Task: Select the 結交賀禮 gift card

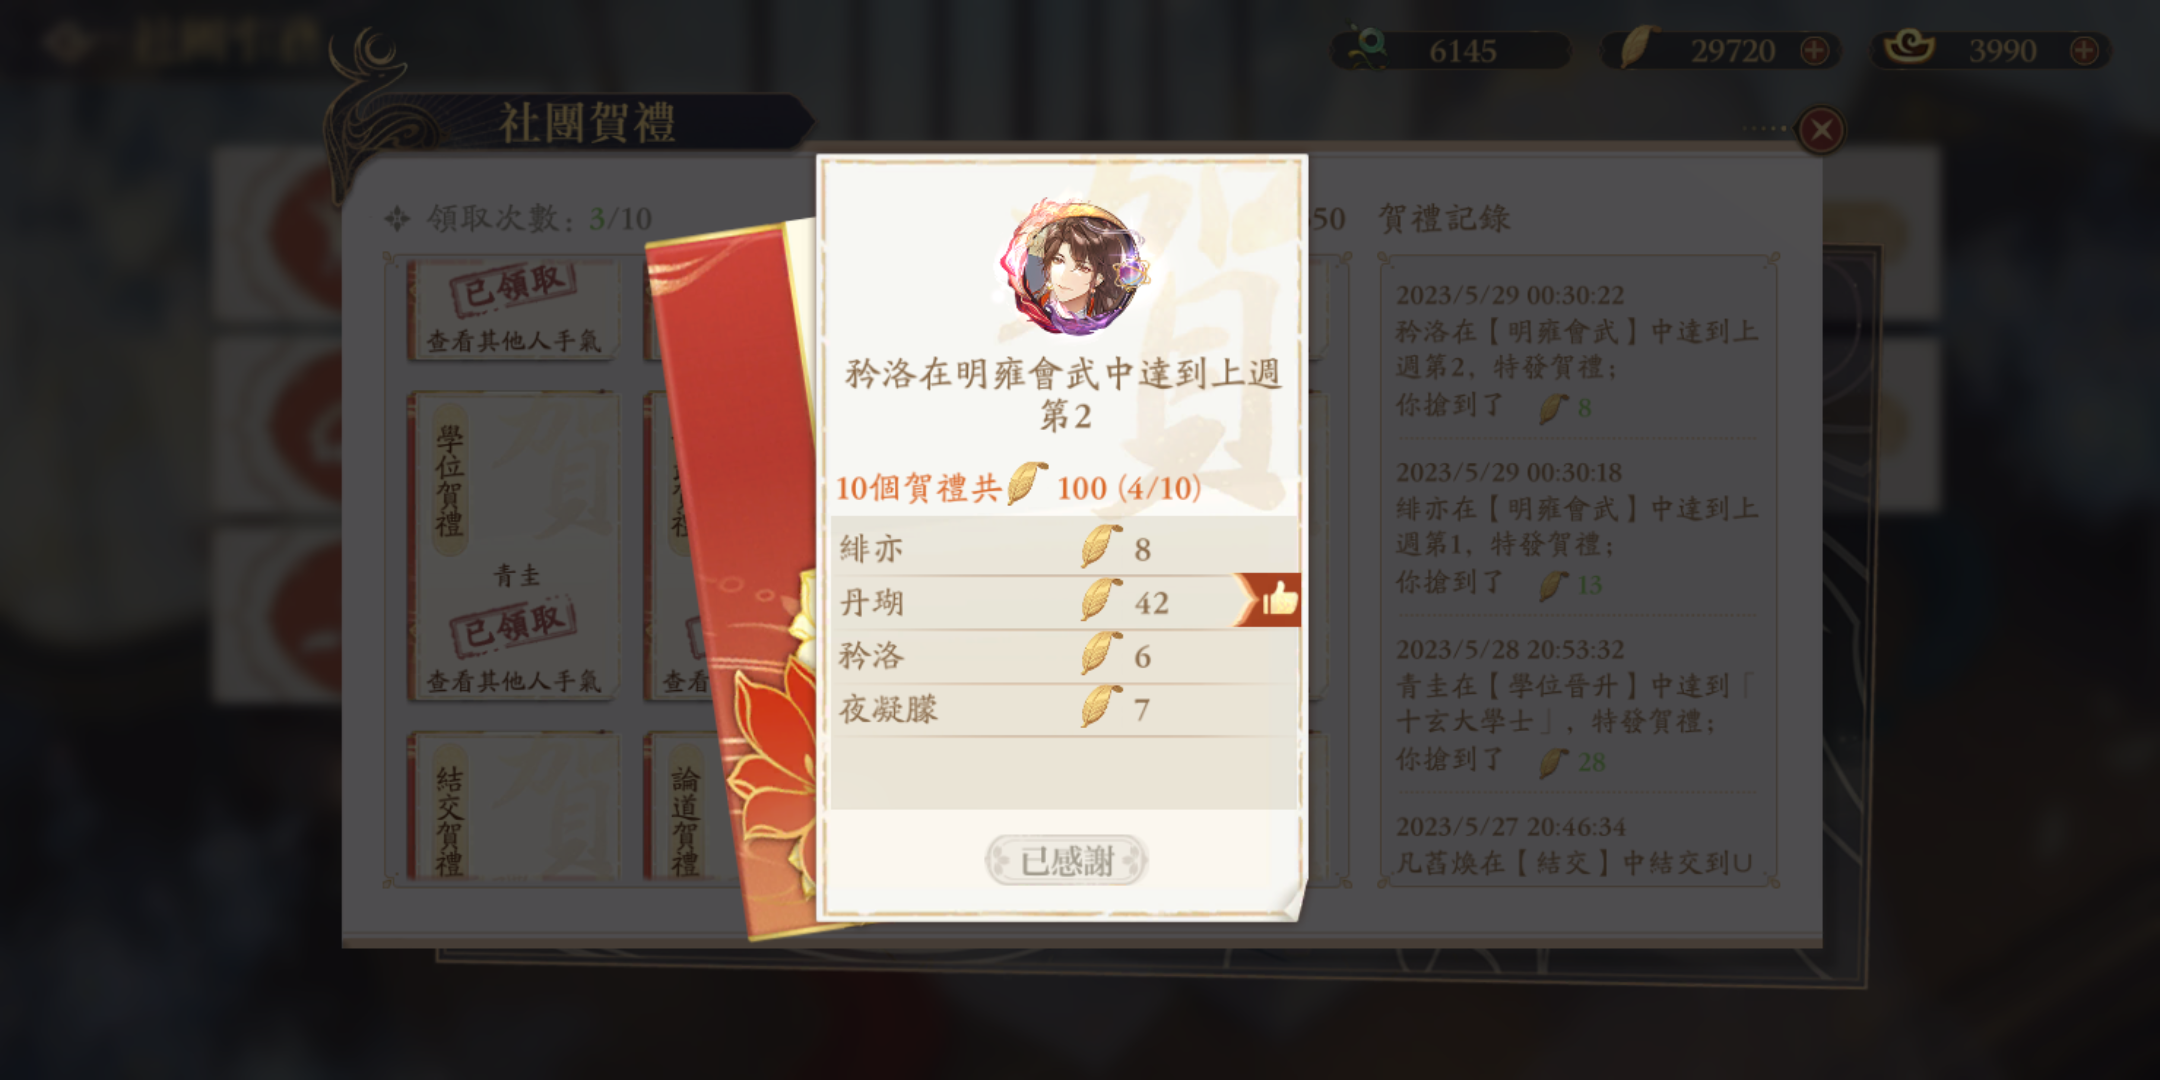Action: point(514,806)
